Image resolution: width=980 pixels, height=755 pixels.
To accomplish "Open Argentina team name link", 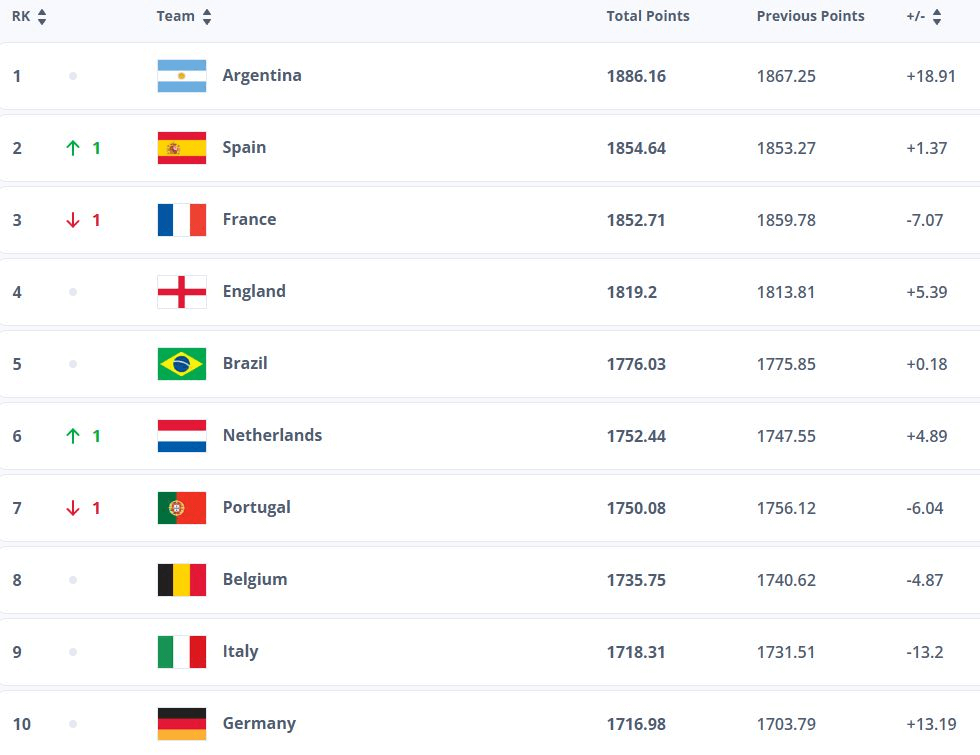I will (x=262, y=76).
